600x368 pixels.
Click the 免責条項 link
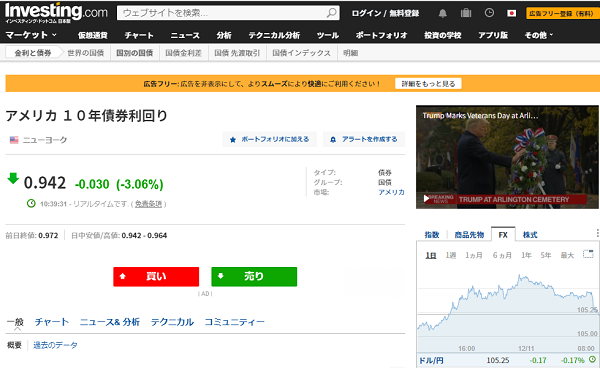148,204
